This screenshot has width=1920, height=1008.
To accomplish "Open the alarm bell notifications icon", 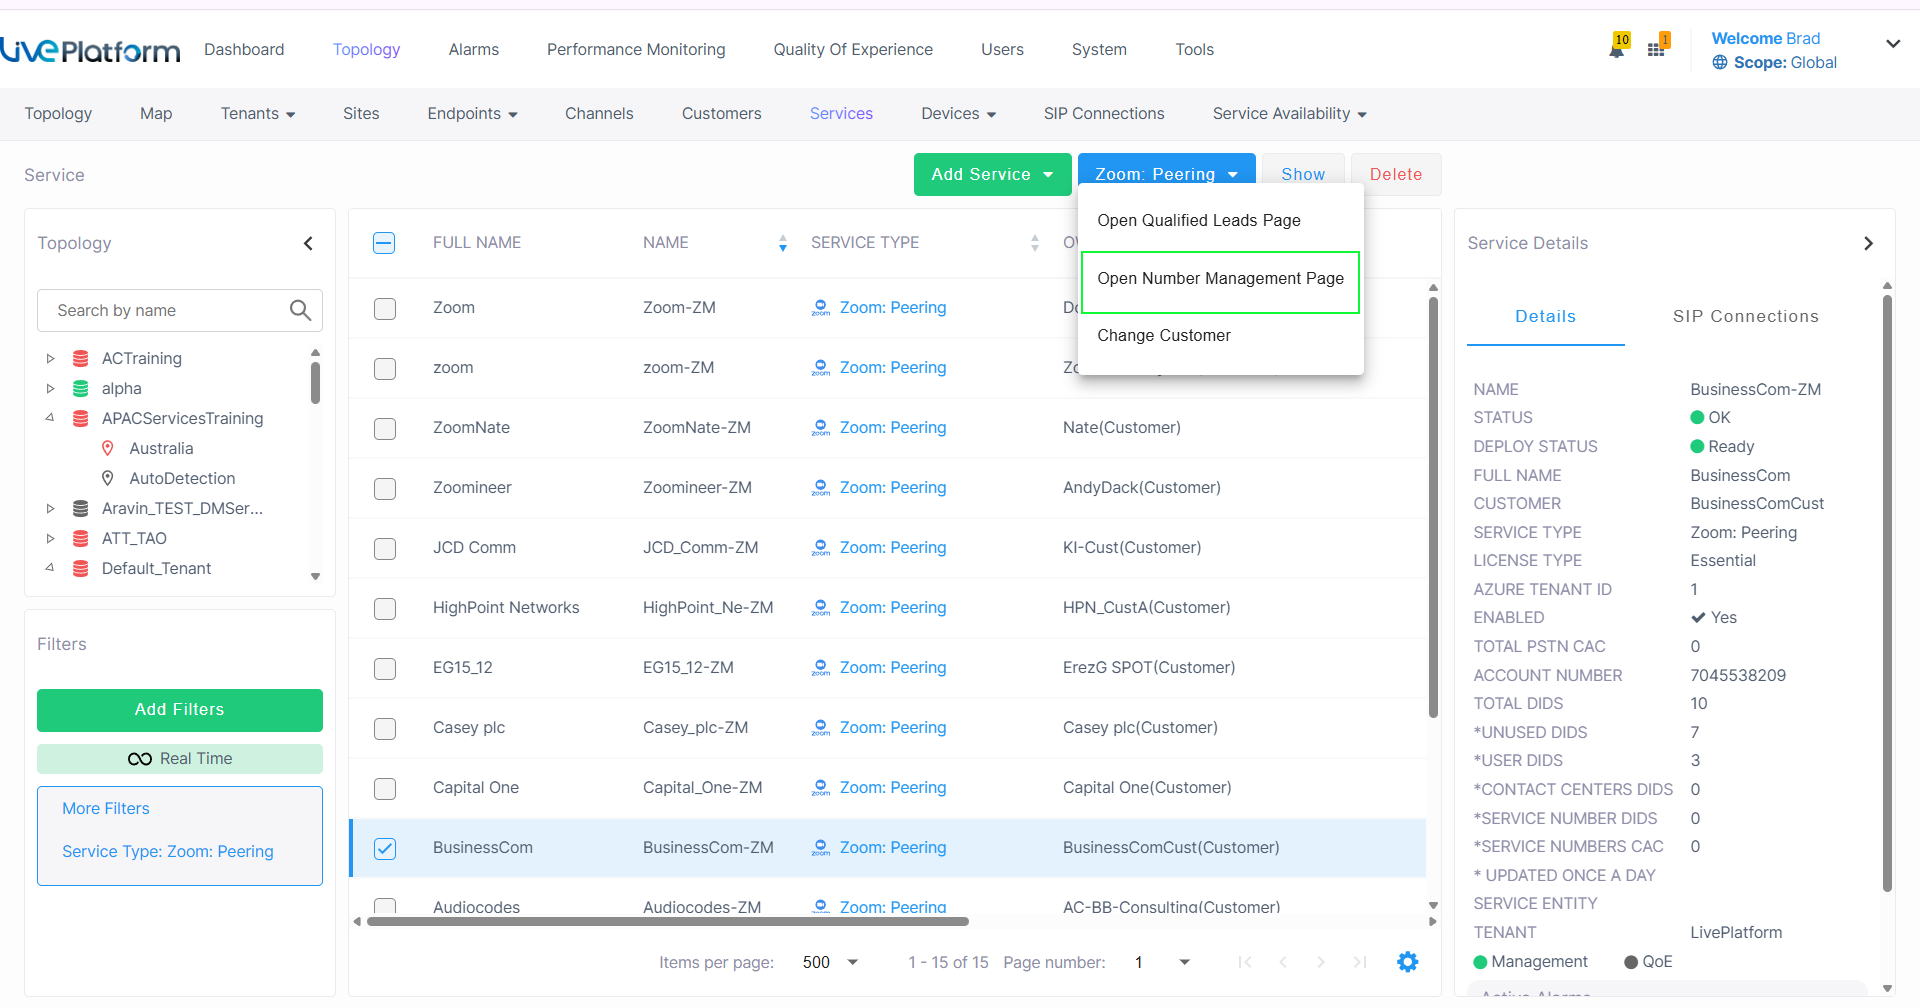I will (x=1617, y=47).
